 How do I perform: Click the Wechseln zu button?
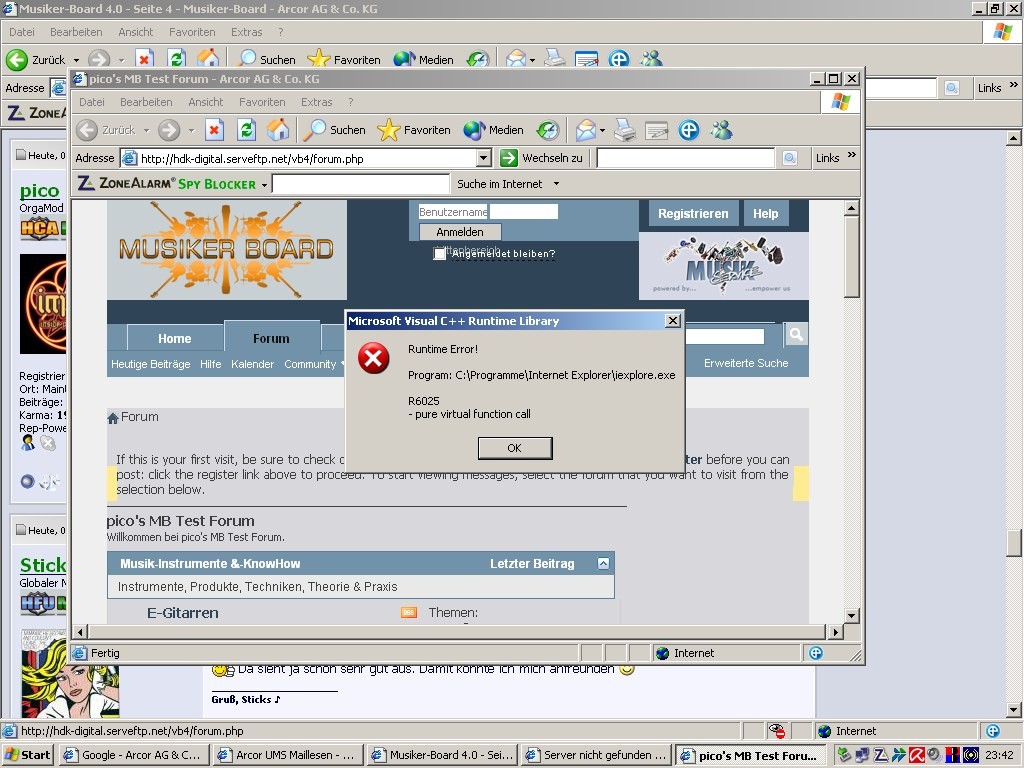pos(543,157)
